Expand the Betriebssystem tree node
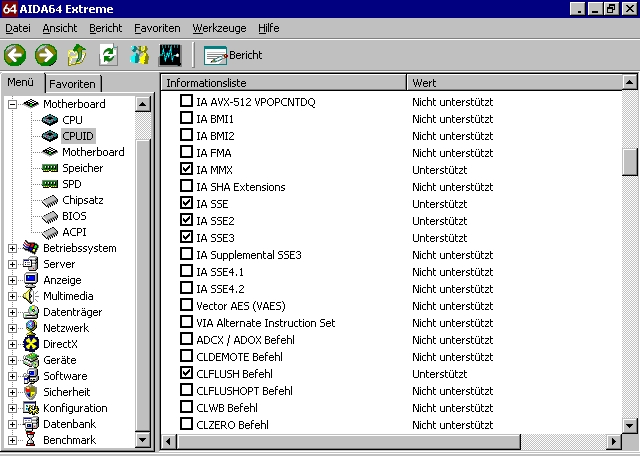The image size is (640, 456). tap(12, 248)
